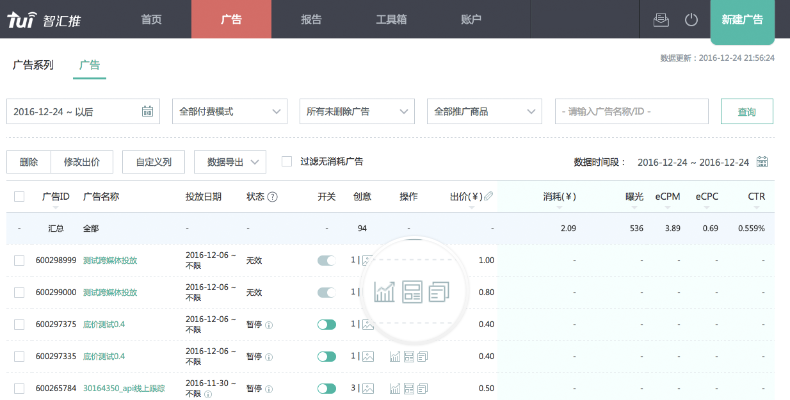This screenshot has width=790, height=400.
Task: Toggle the switch for ad 600297375
Action: click(x=326, y=324)
